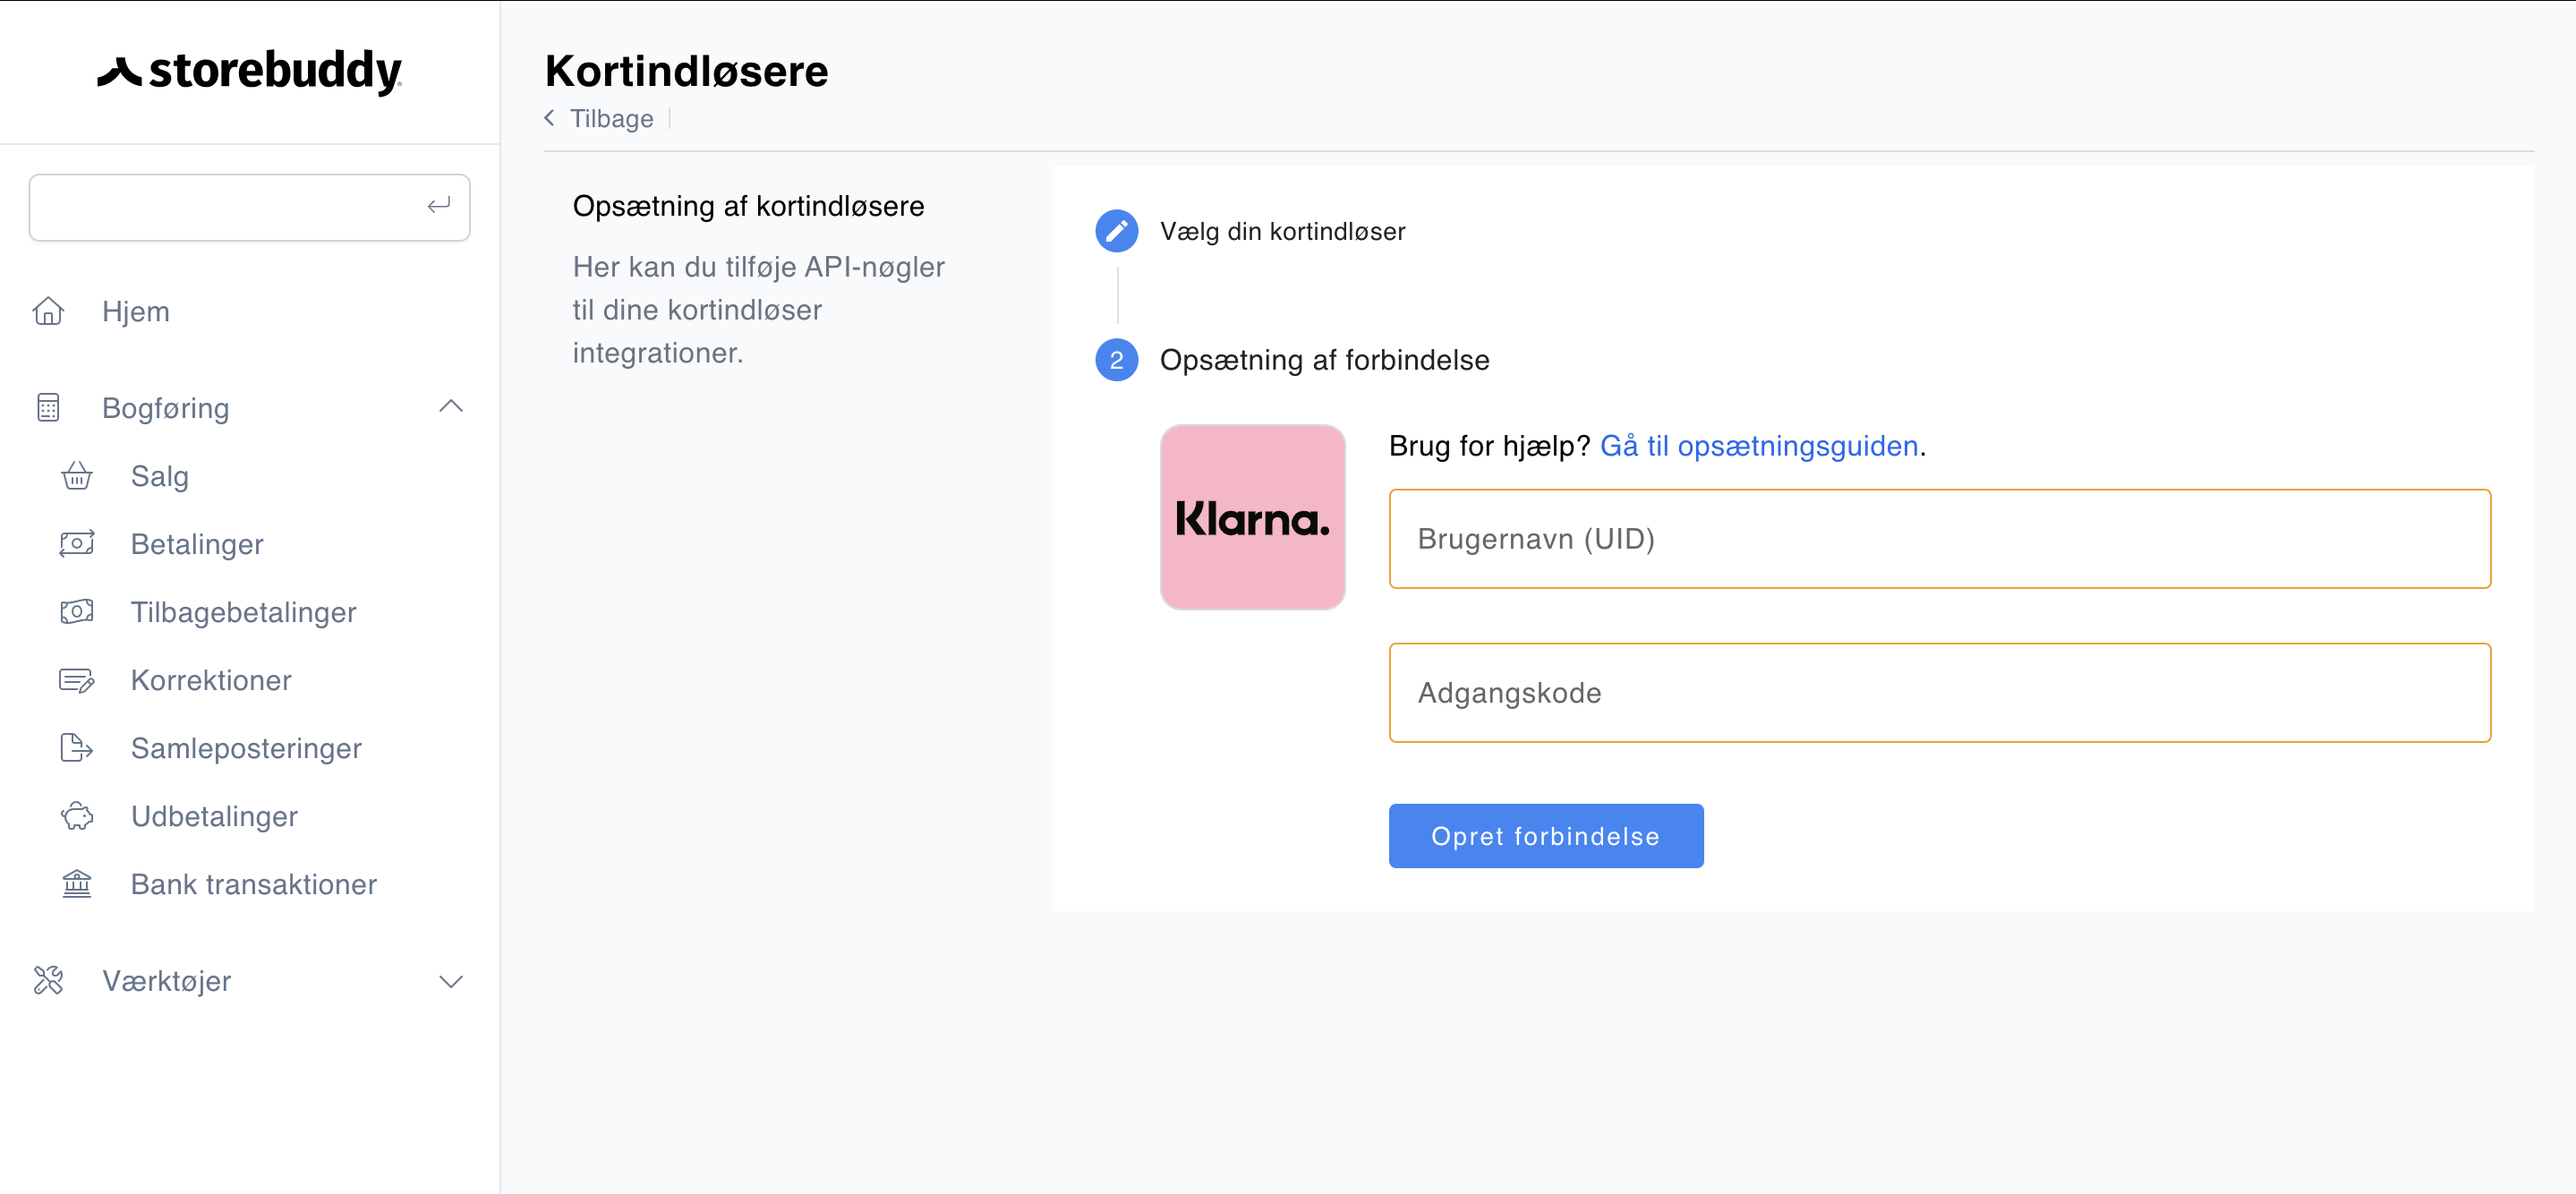Click the step 2 number badge
Image resolution: width=2576 pixels, height=1194 pixels.
pyautogui.click(x=1116, y=360)
